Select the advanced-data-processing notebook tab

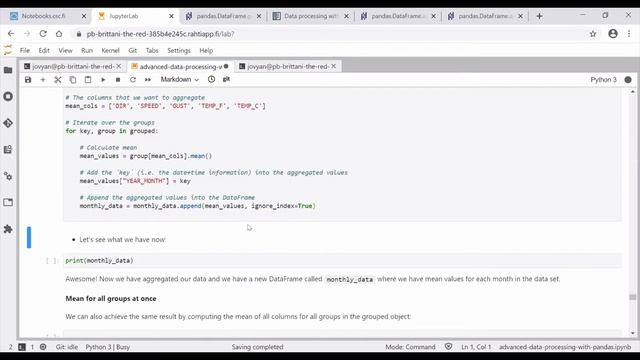pyautogui.click(x=180, y=66)
